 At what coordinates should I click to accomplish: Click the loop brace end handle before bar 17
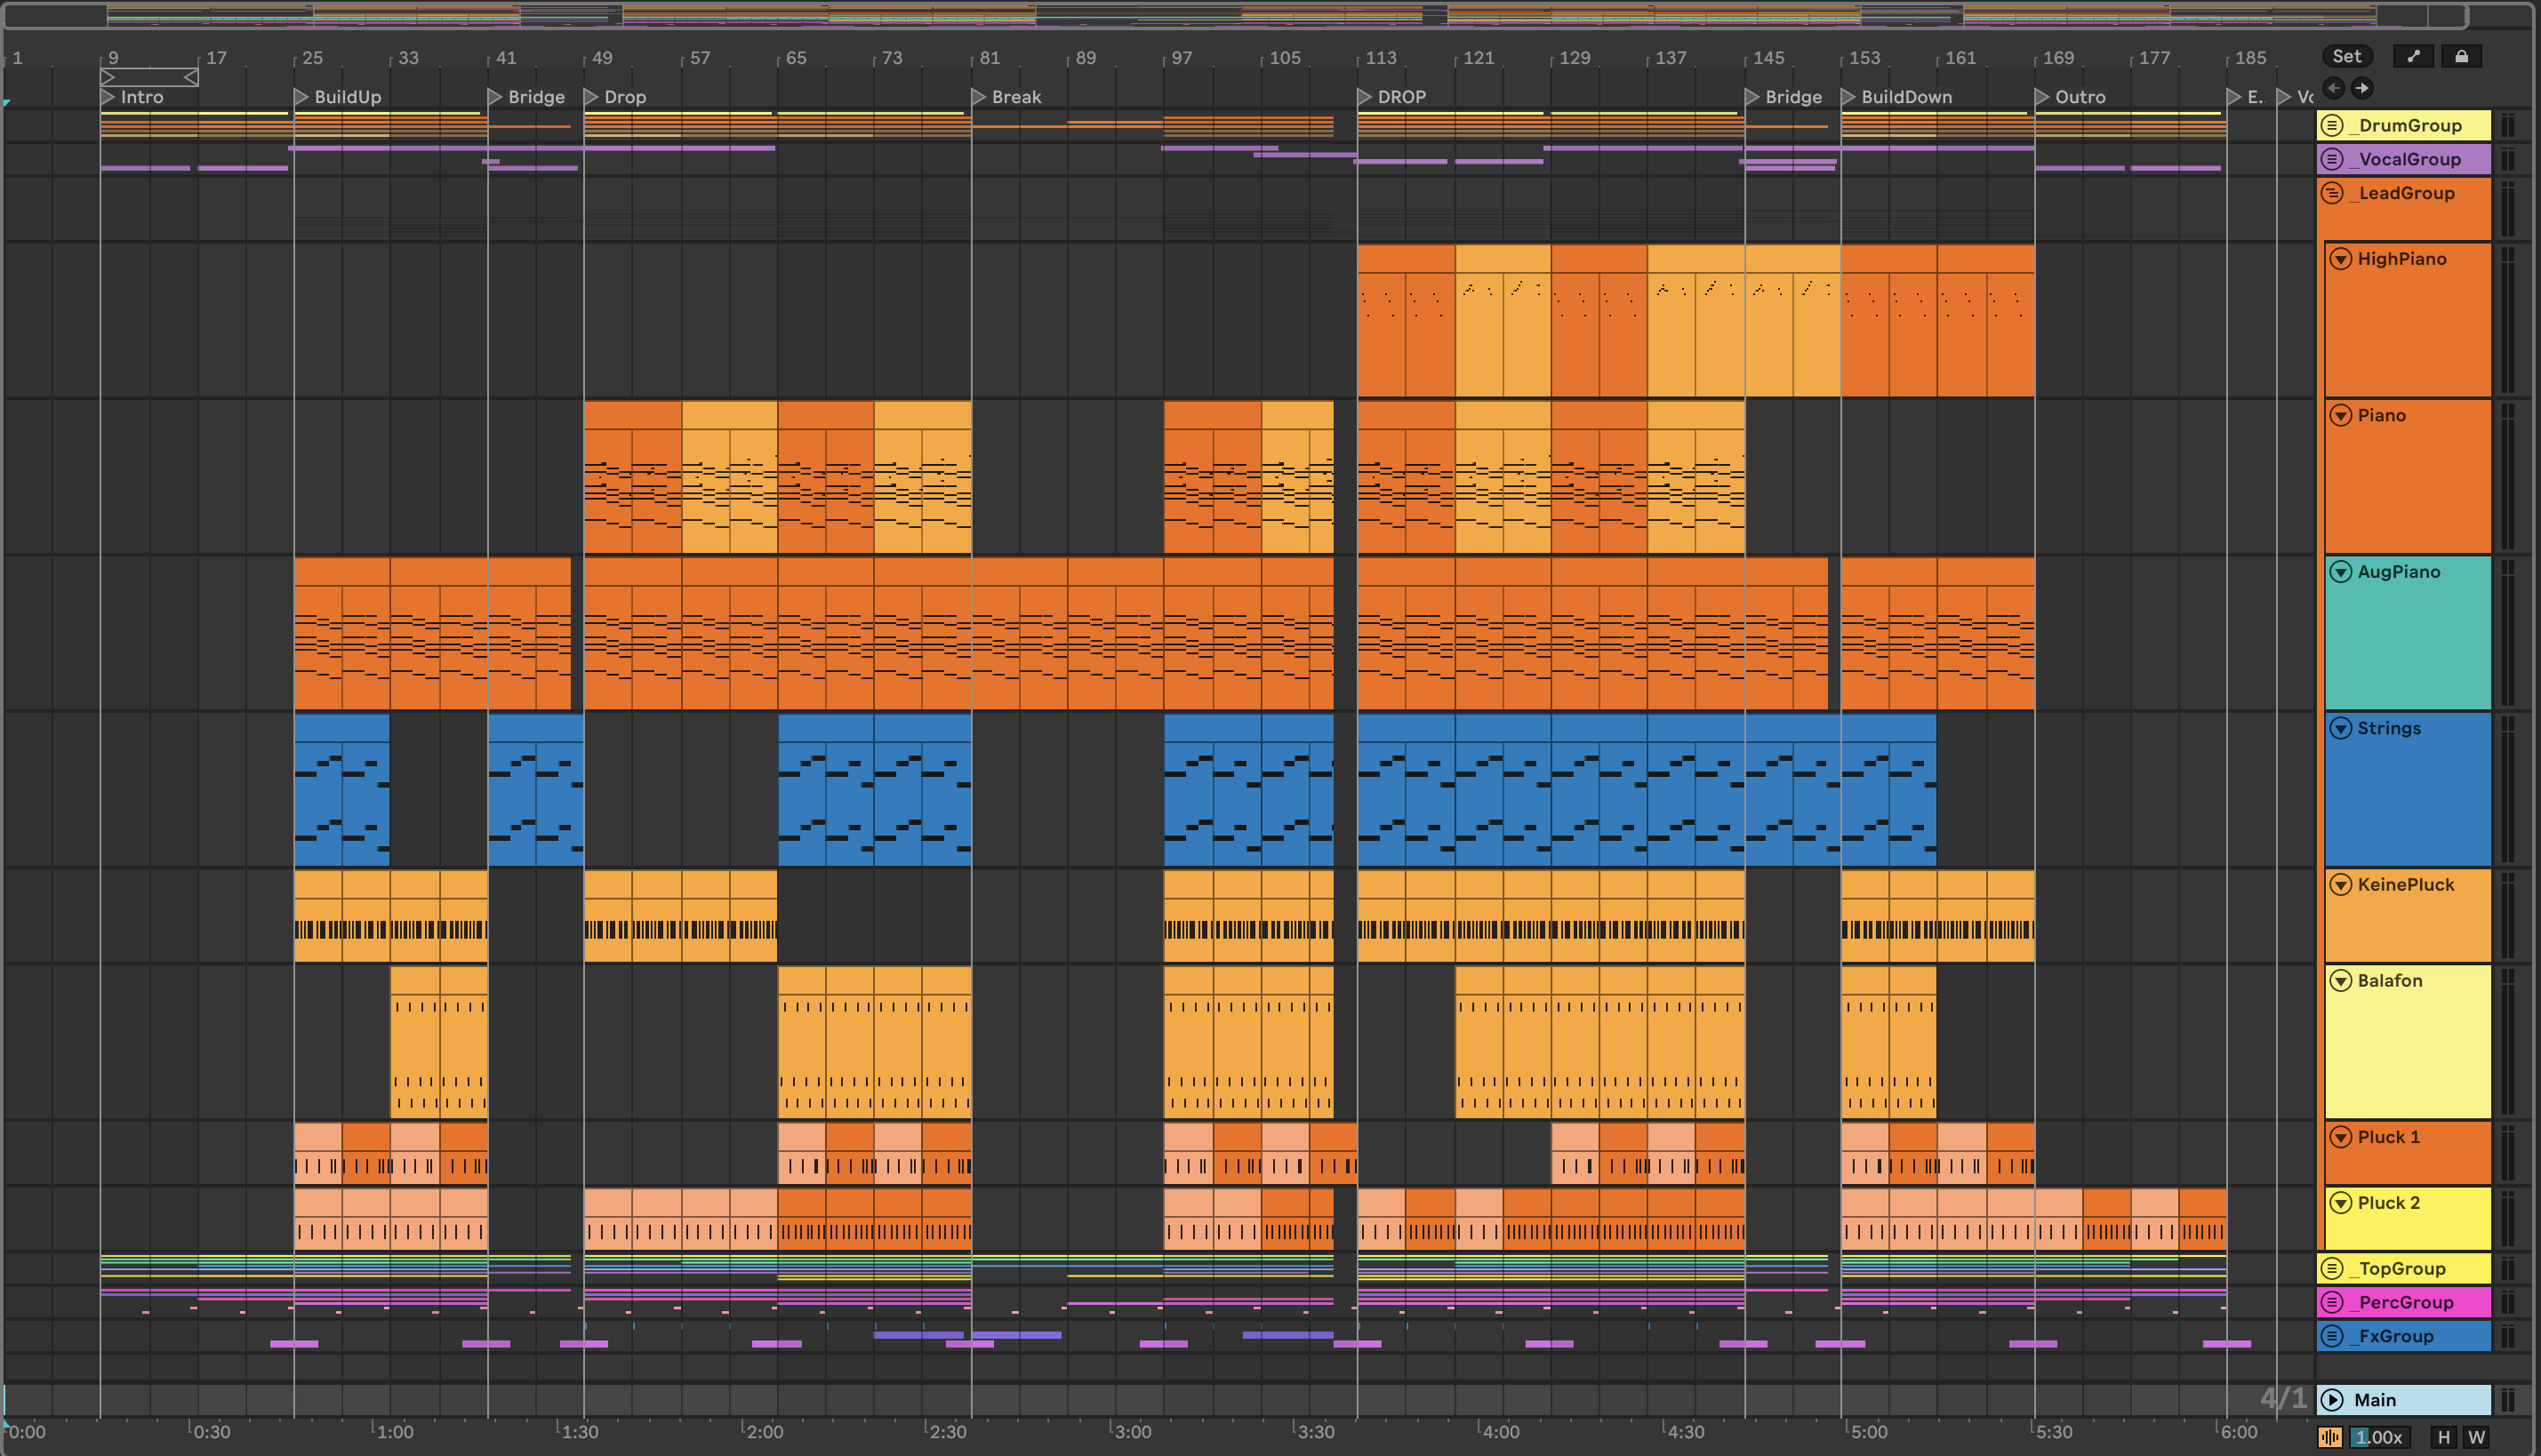pos(190,77)
